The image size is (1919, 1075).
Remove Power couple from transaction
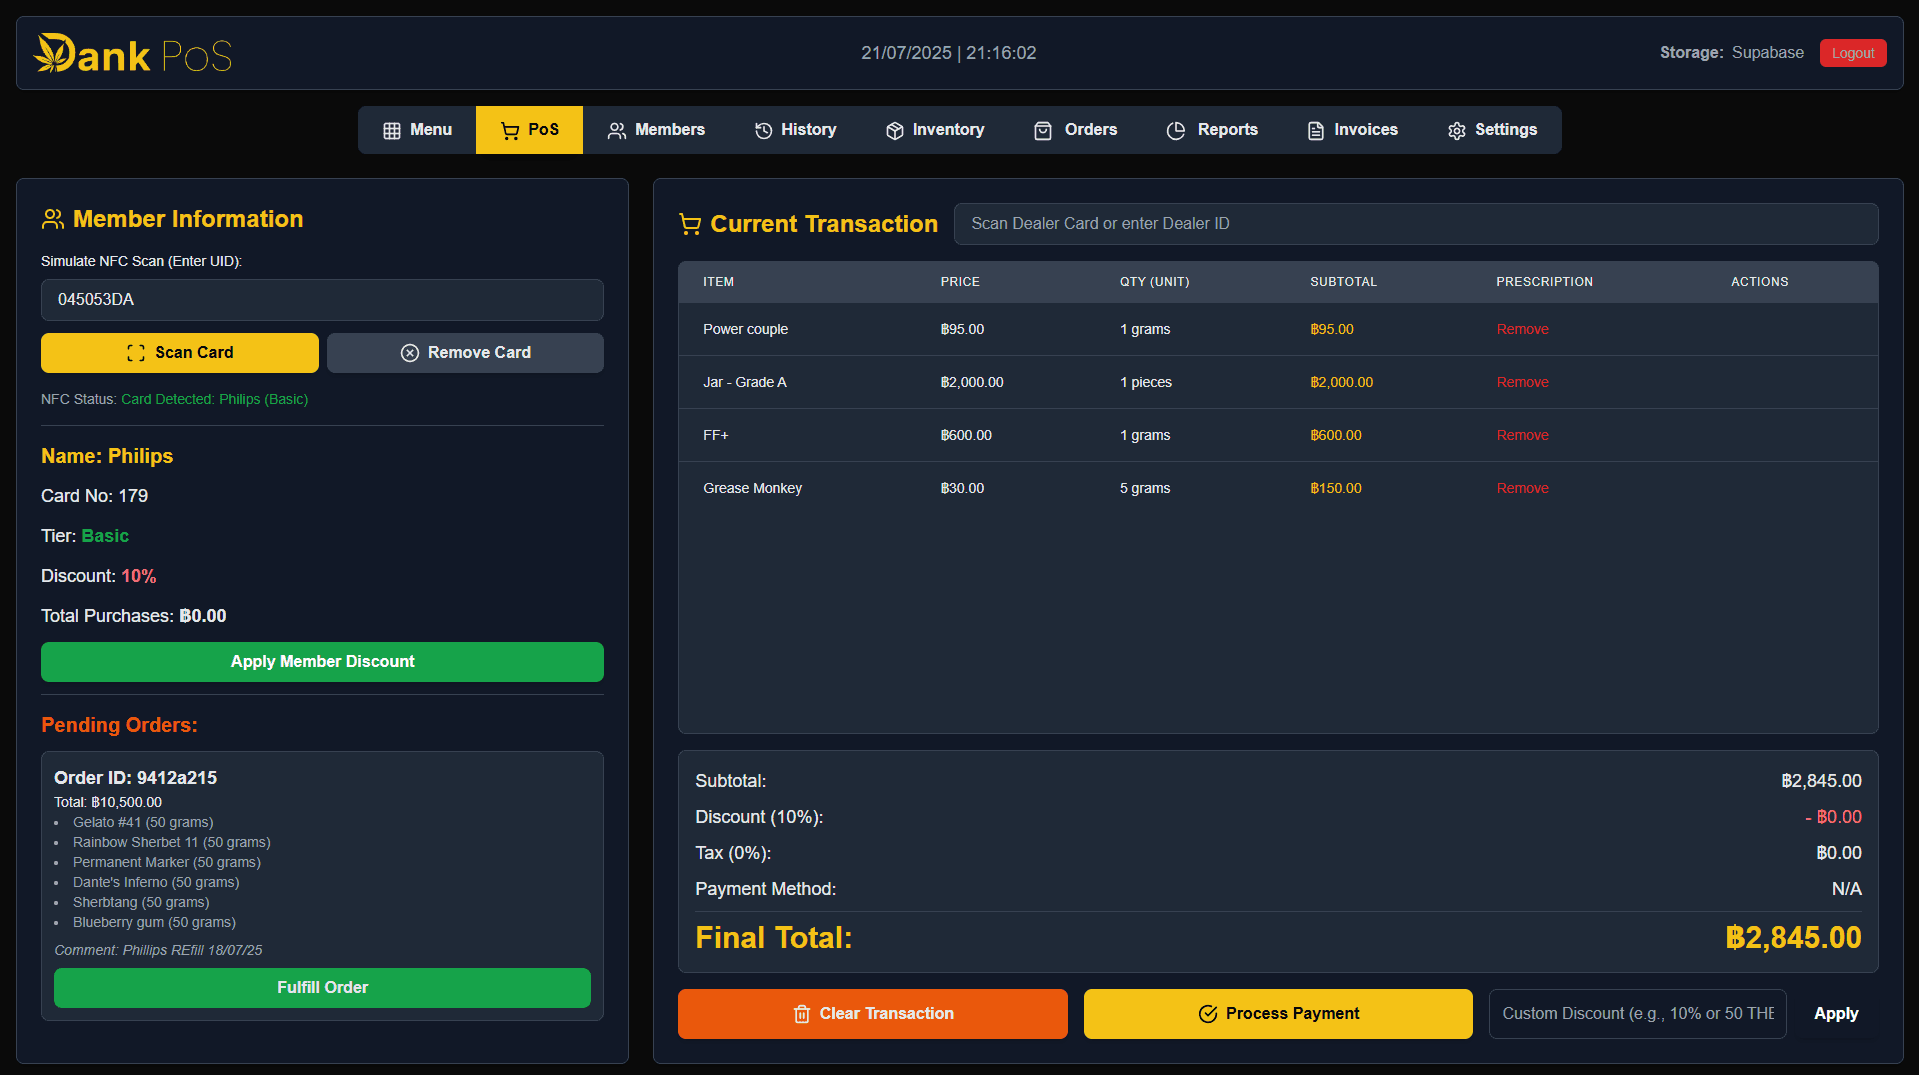pyautogui.click(x=1522, y=329)
